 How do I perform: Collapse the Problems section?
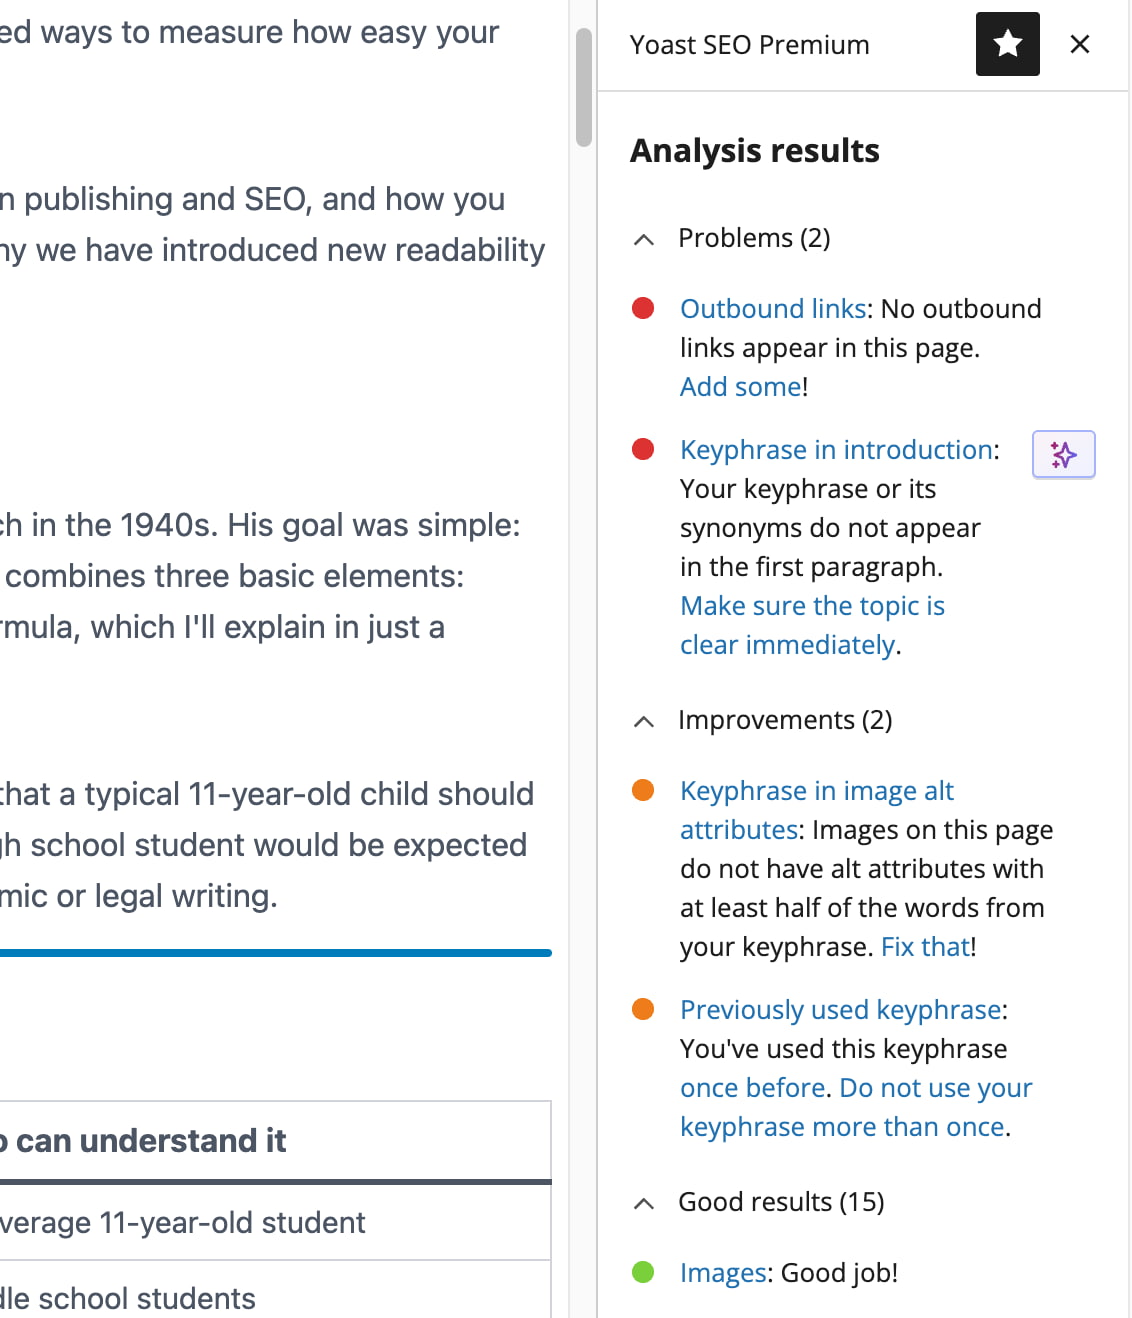click(x=643, y=240)
